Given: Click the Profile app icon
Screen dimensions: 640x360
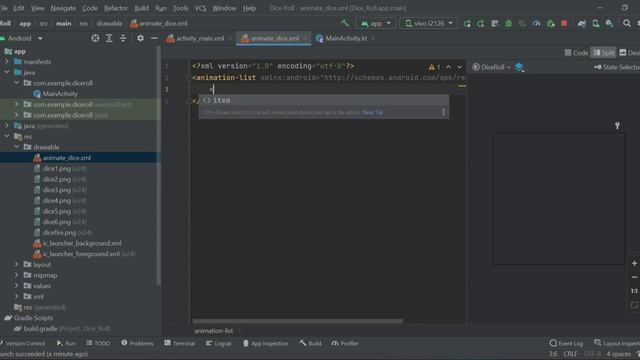Looking at the screenshot, I should 536,24.
